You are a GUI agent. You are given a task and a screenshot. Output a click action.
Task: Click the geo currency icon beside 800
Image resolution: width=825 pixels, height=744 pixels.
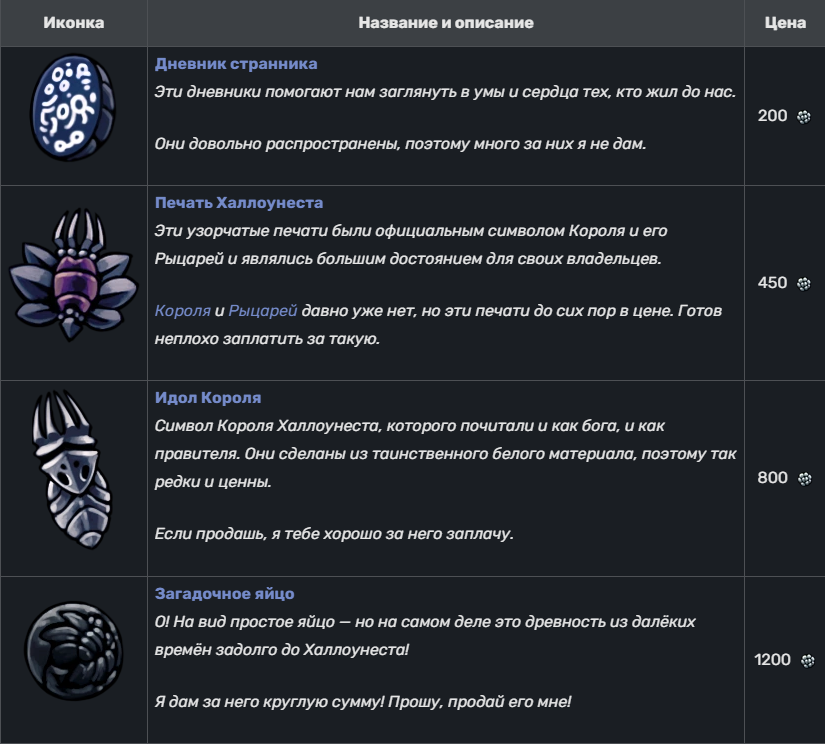coord(804,478)
